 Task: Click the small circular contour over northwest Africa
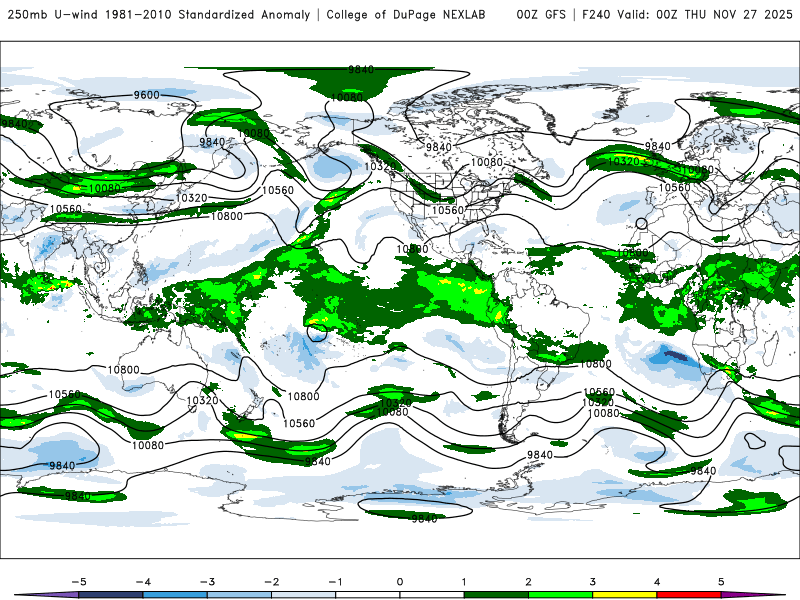(642, 223)
